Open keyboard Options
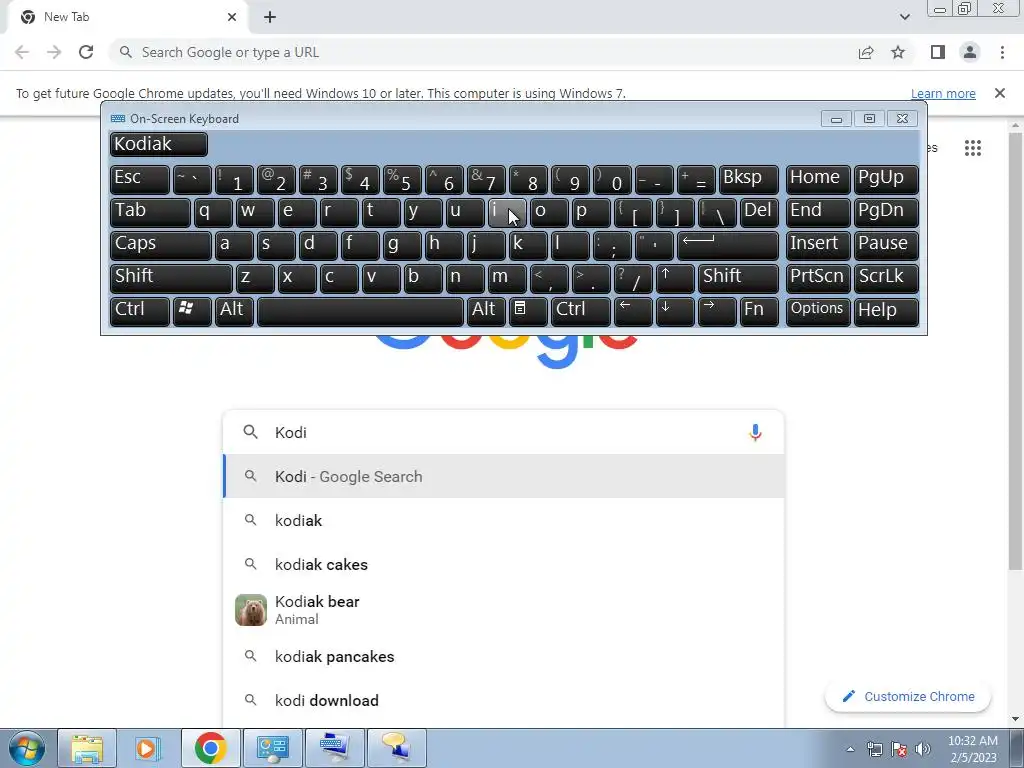Viewport: 1024px width, 768px height. (818, 311)
